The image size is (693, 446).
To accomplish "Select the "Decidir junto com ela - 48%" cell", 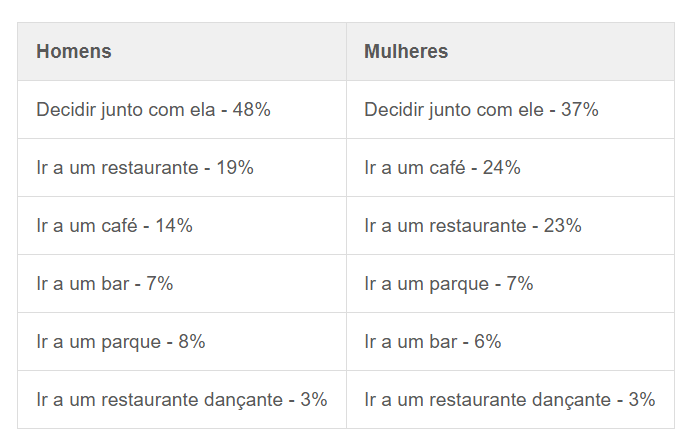I will pyautogui.click(x=153, y=110).
